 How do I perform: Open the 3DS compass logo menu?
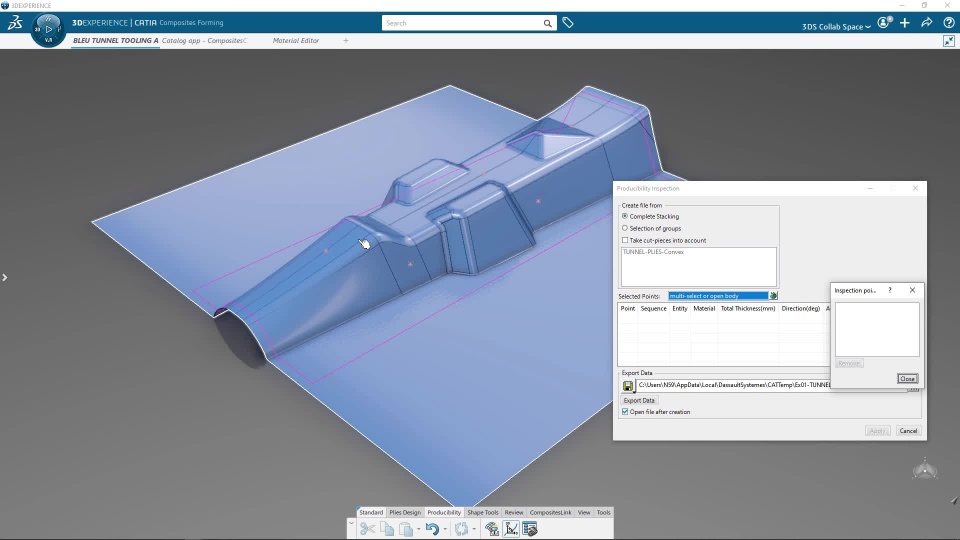pyautogui.click(x=15, y=23)
